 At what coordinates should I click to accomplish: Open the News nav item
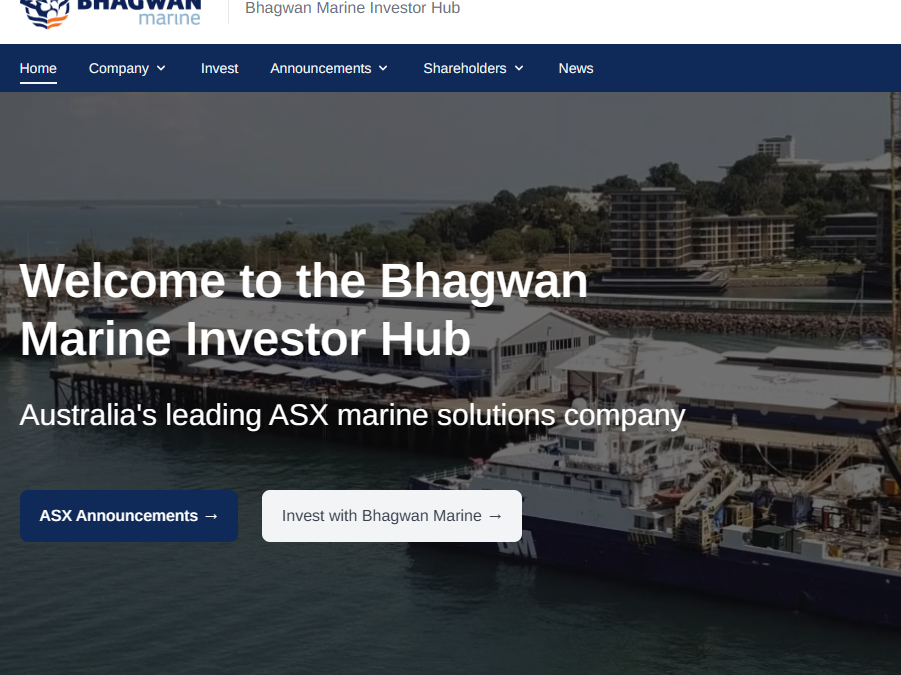(x=576, y=68)
